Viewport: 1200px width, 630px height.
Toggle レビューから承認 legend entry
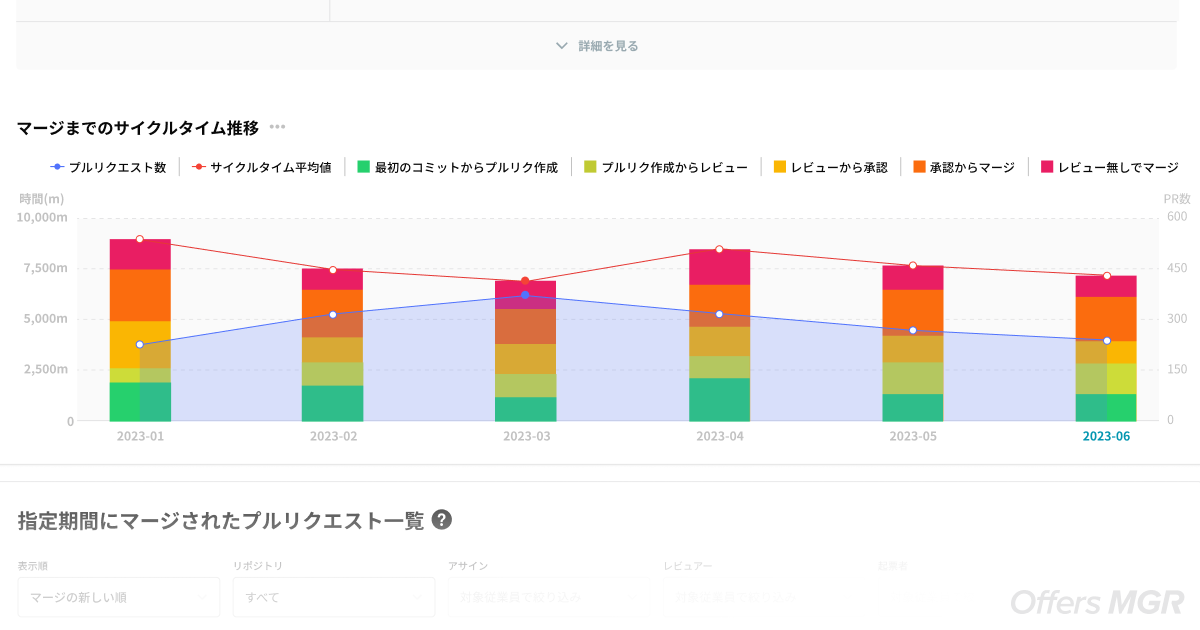tap(830, 167)
